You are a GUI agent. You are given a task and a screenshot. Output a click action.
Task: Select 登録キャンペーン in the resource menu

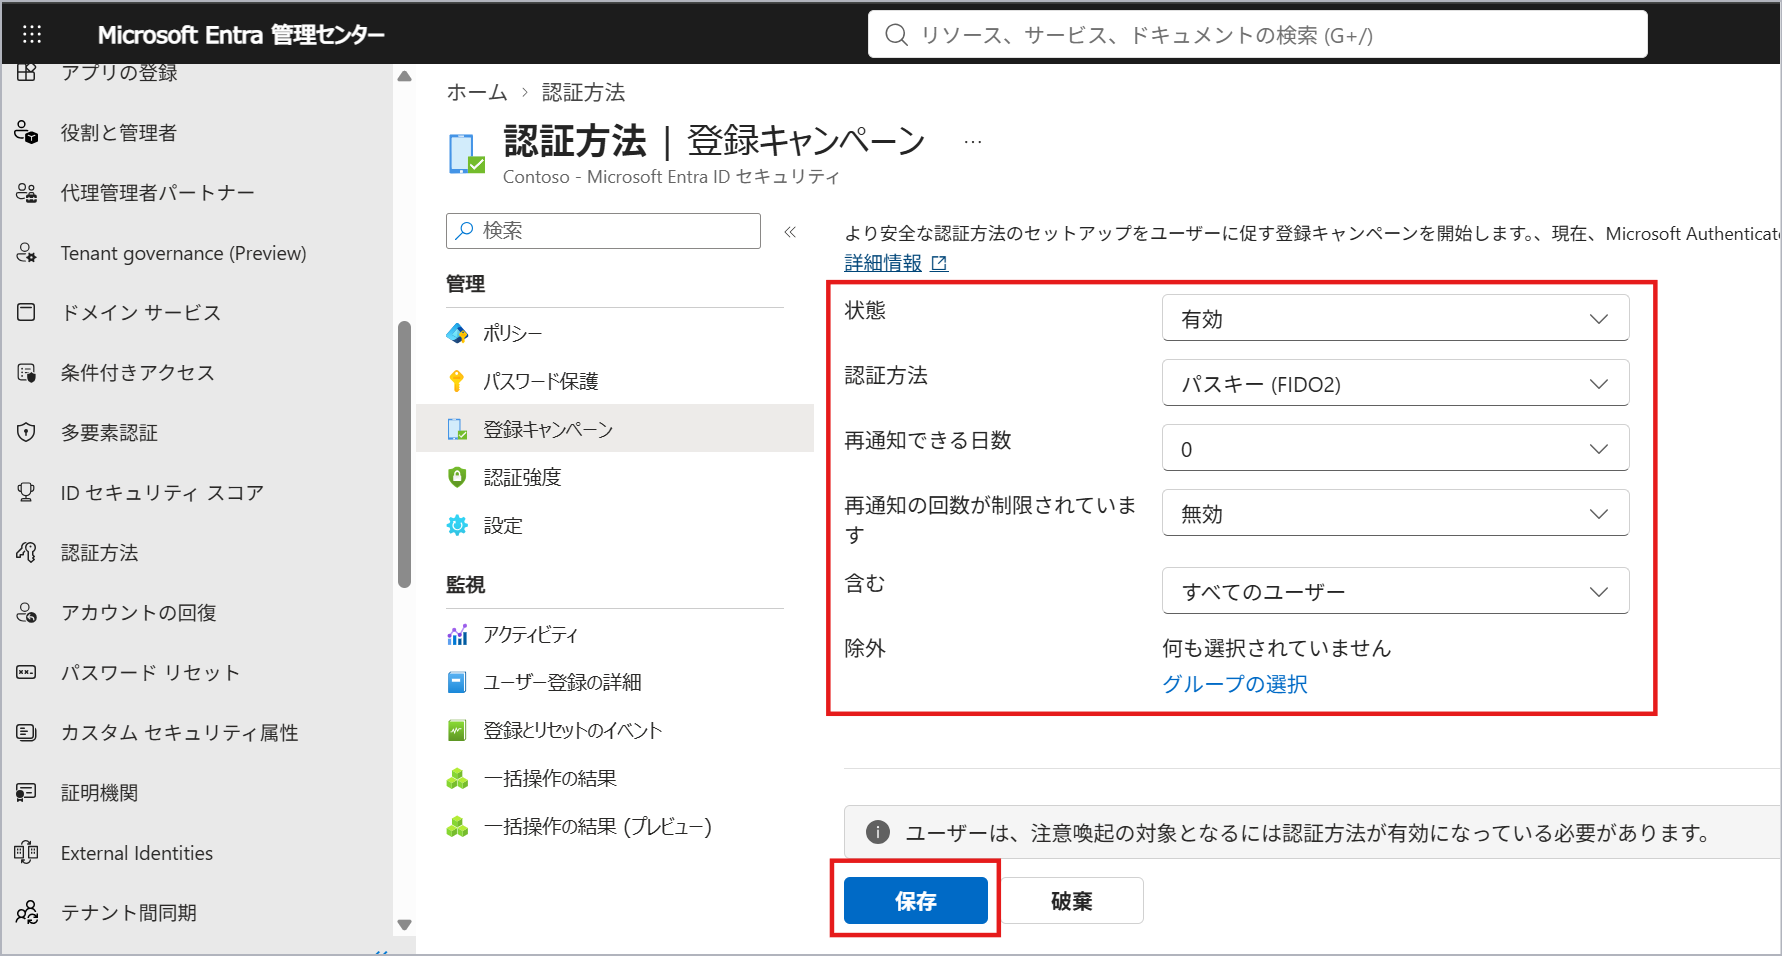[614, 429]
